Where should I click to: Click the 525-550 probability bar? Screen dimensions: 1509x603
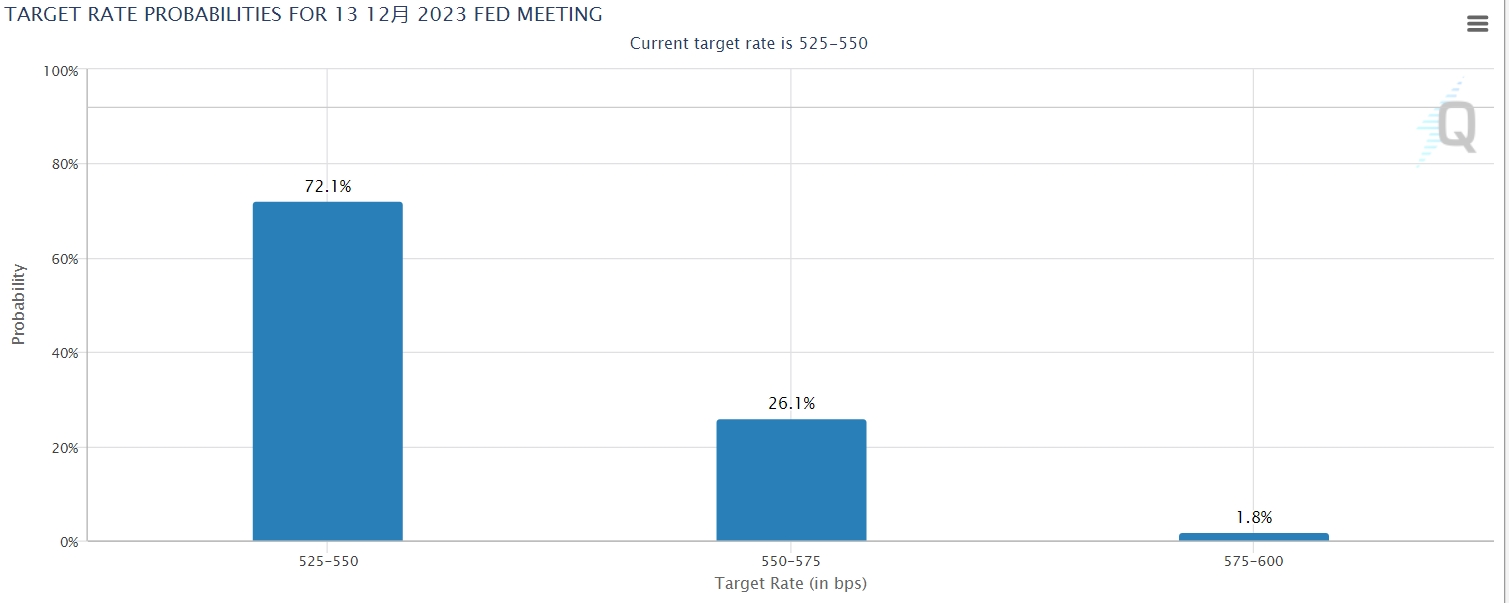click(x=327, y=371)
